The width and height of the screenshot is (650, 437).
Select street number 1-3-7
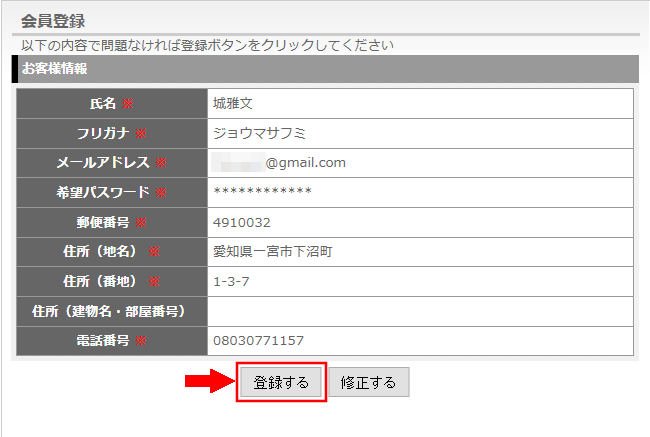pyautogui.click(x=231, y=282)
